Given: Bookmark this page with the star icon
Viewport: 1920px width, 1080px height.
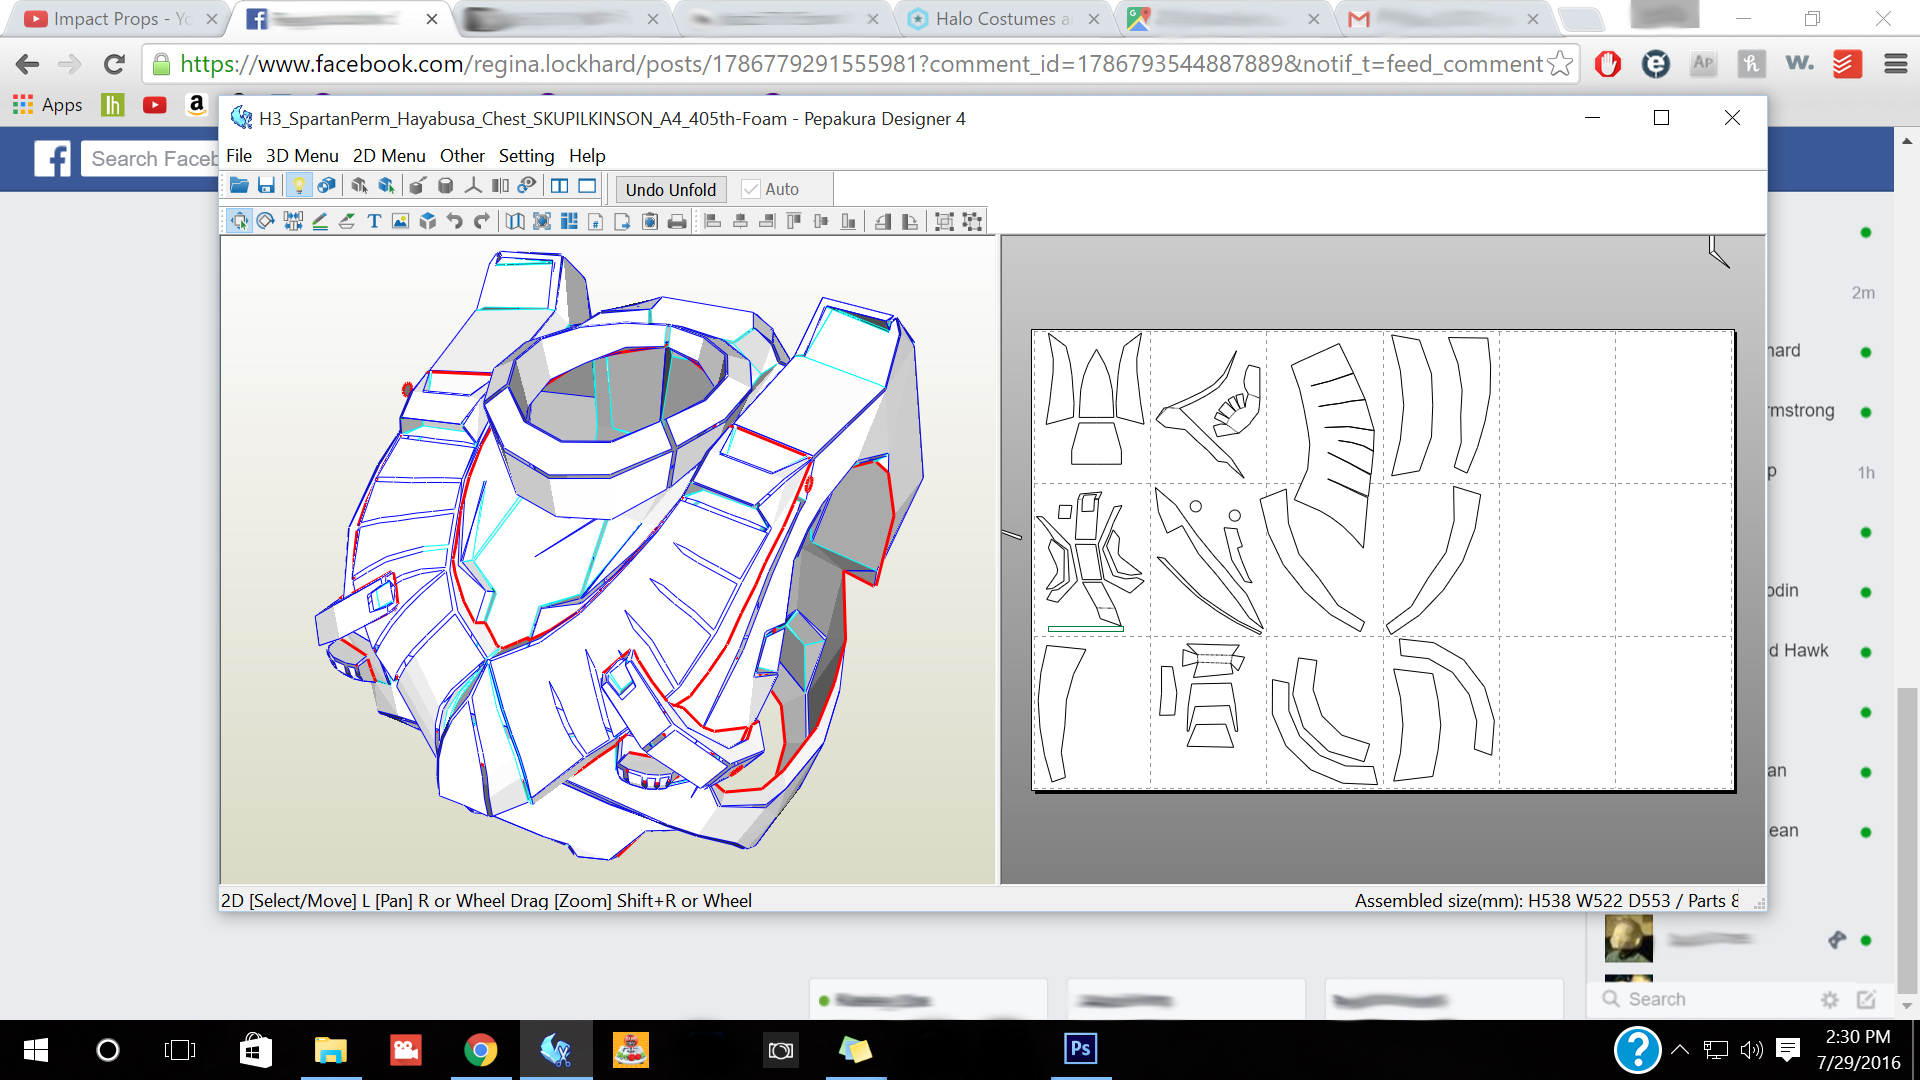Looking at the screenshot, I should pyautogui.click(x=1559, y=64).
